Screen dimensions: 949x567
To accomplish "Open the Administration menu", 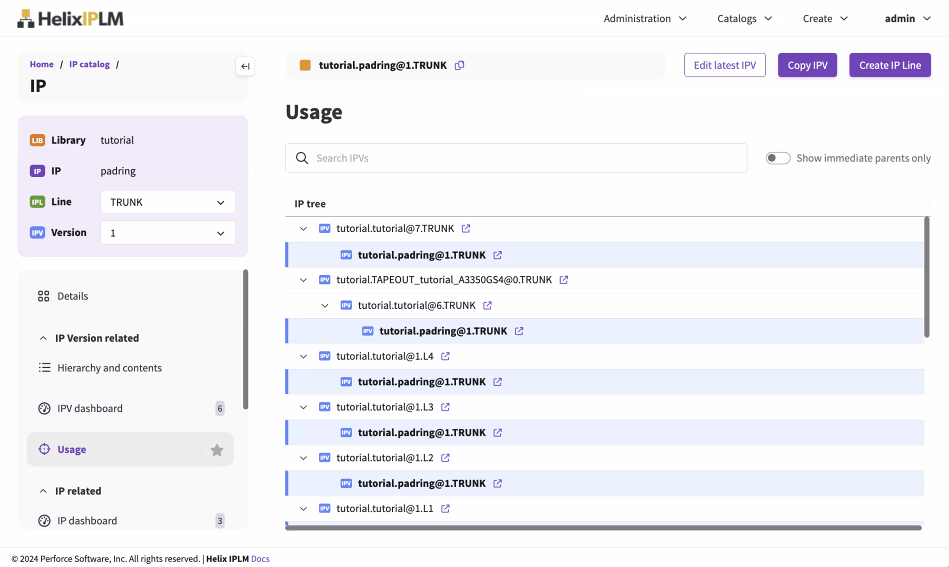I will 645,18.
